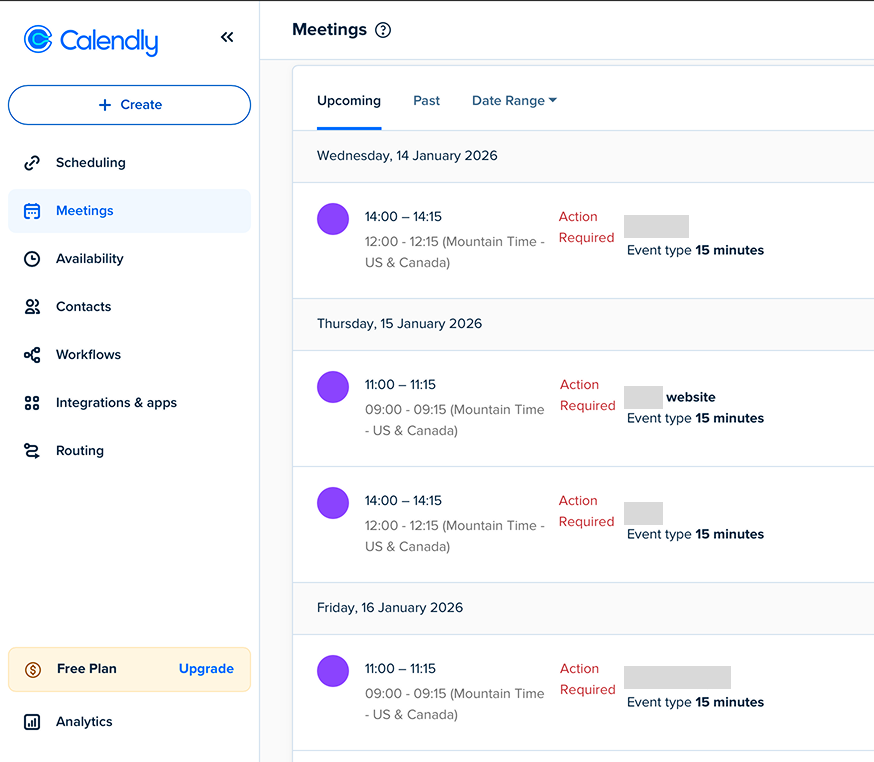This screenshot has height=762, width=874.
Task: Click the 11:00 – 11:15 time on Thursday
Action: point(400,385)
